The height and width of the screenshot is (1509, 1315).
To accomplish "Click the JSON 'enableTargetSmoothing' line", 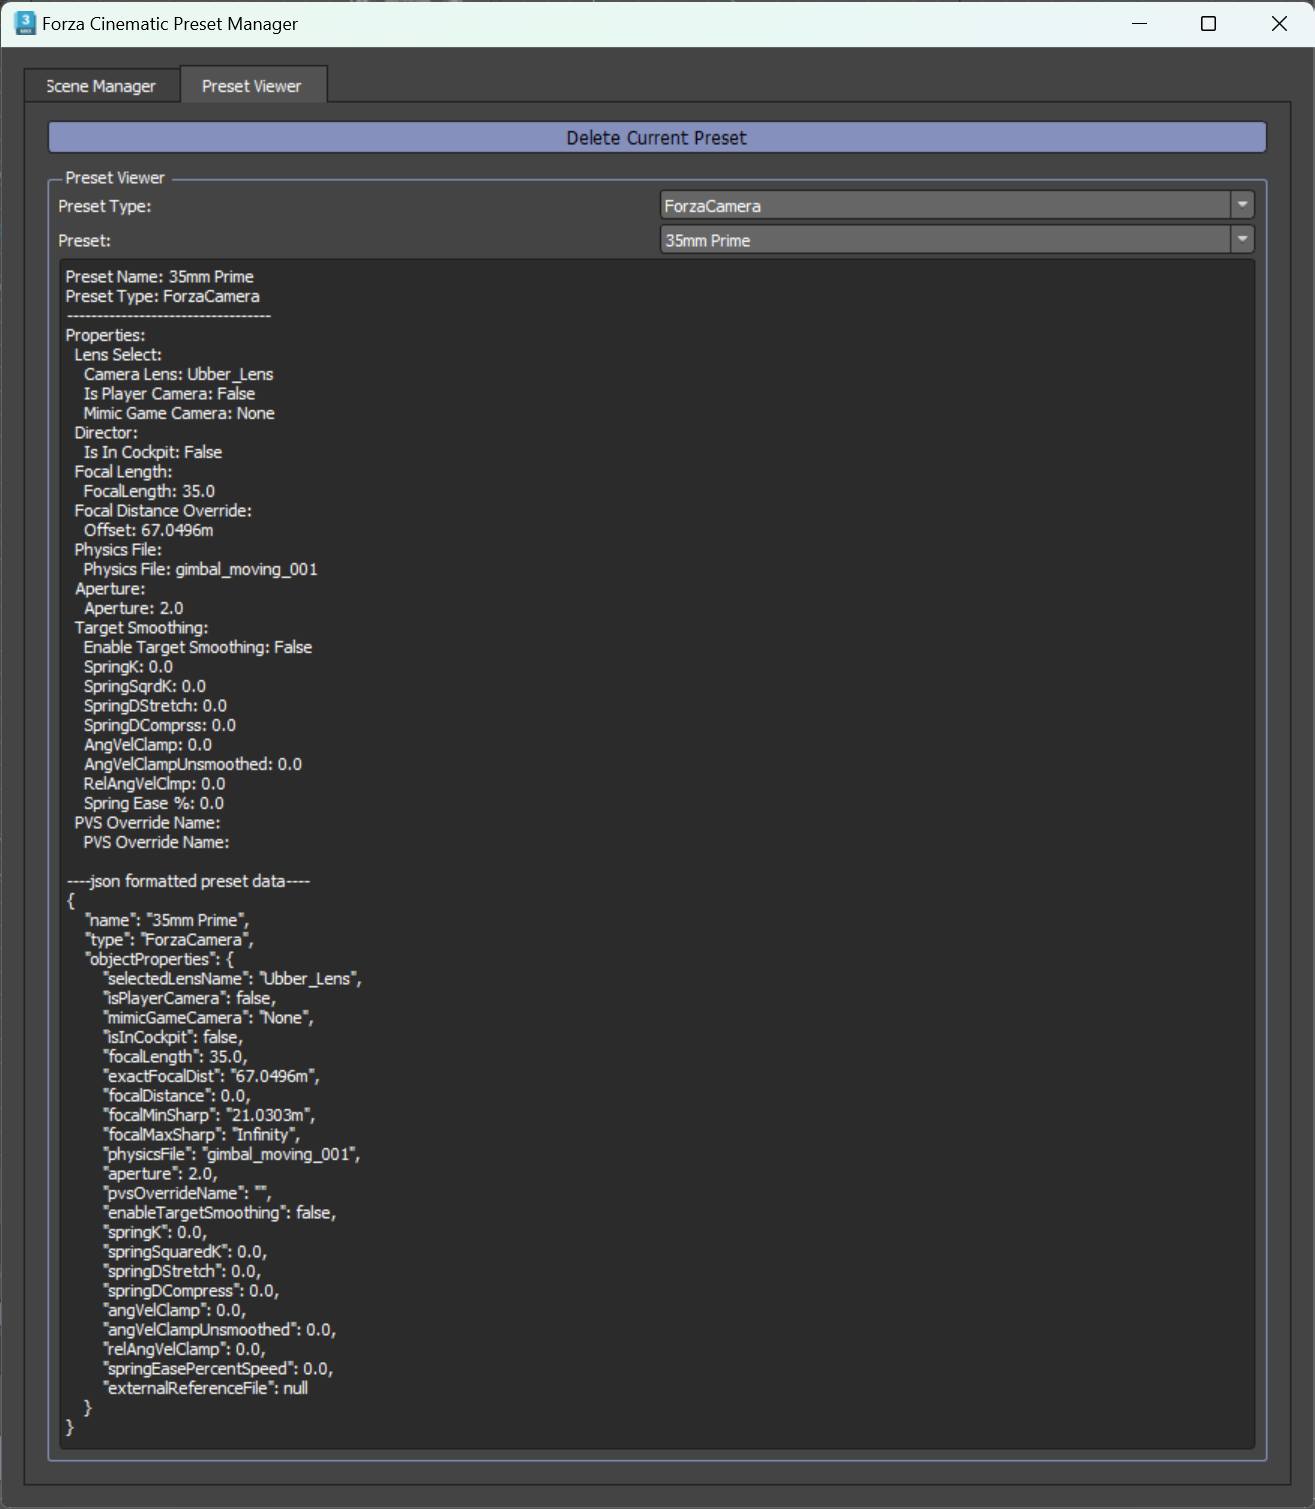I will click(x=220, y=1213).
